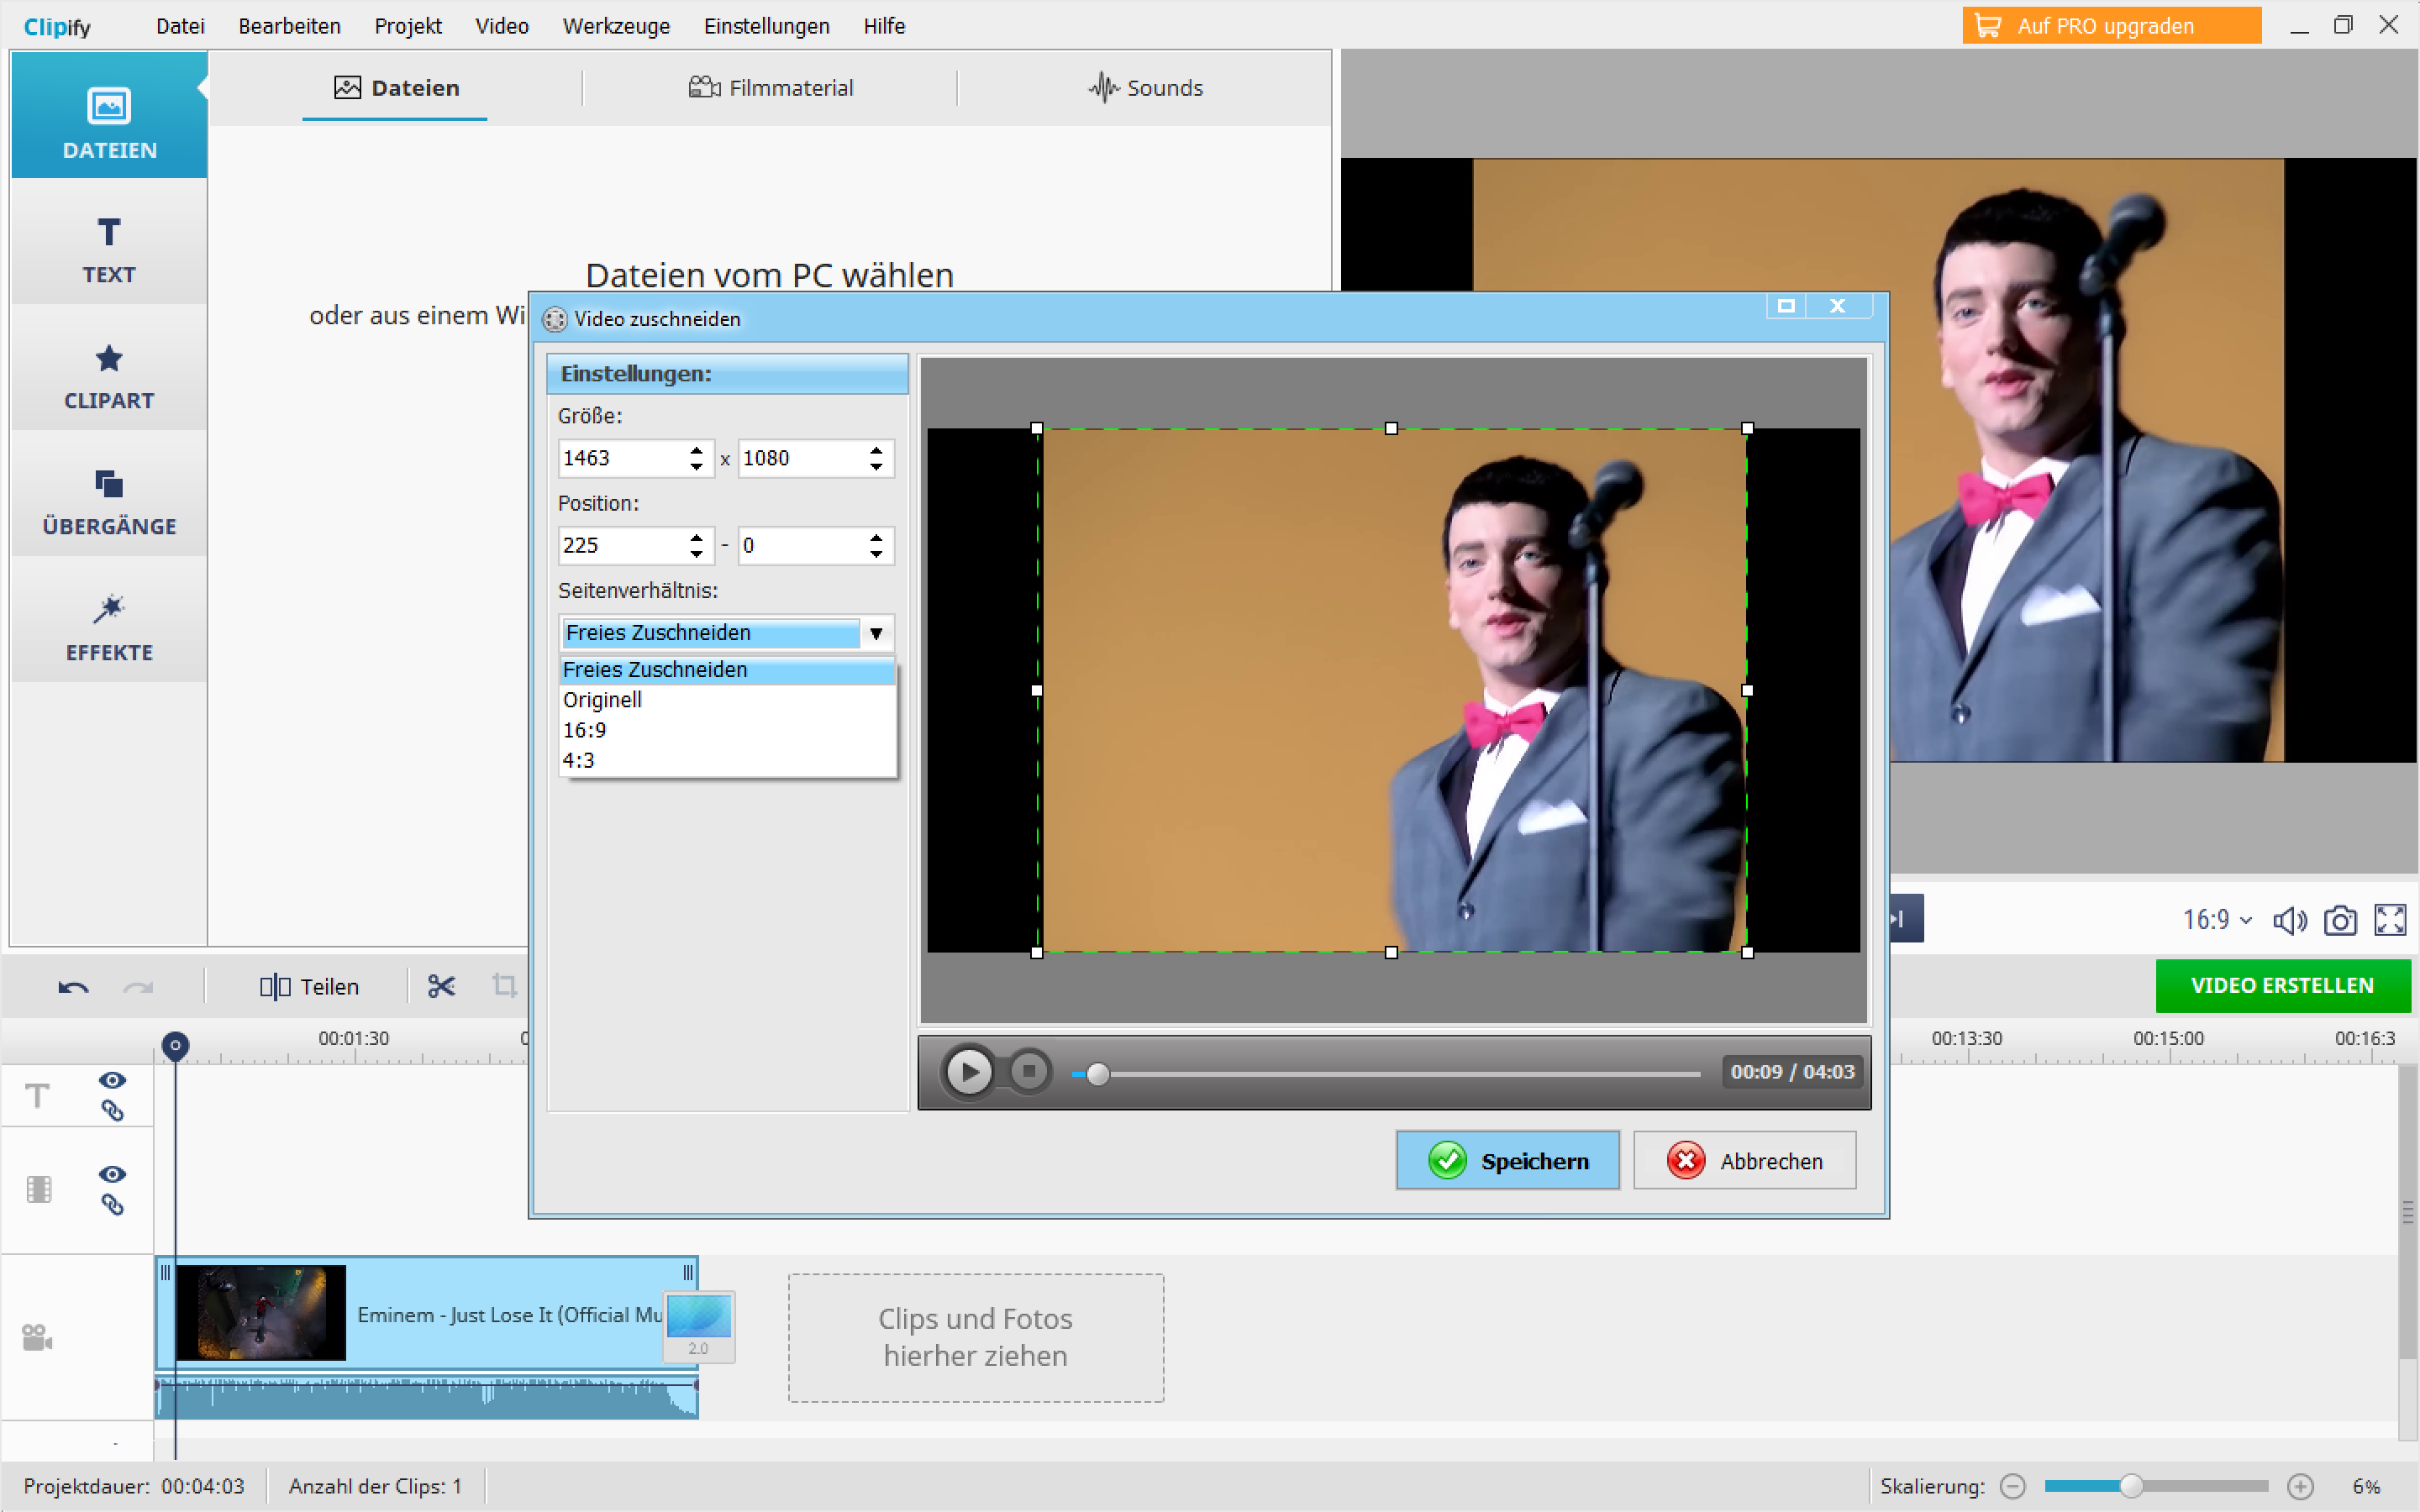
Task: Take a snapshot with the camera icon
Action: tap(2341, 919)
